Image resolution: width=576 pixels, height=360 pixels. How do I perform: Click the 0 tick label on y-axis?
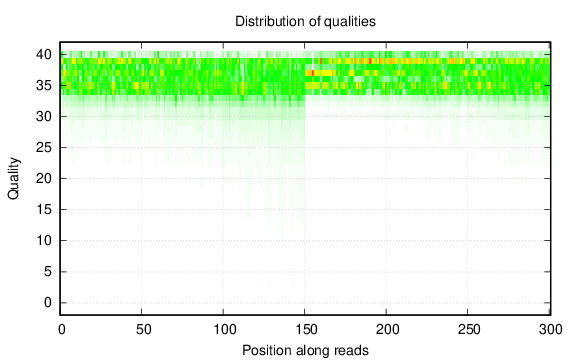pyautogui.click(x=48, y=303)
